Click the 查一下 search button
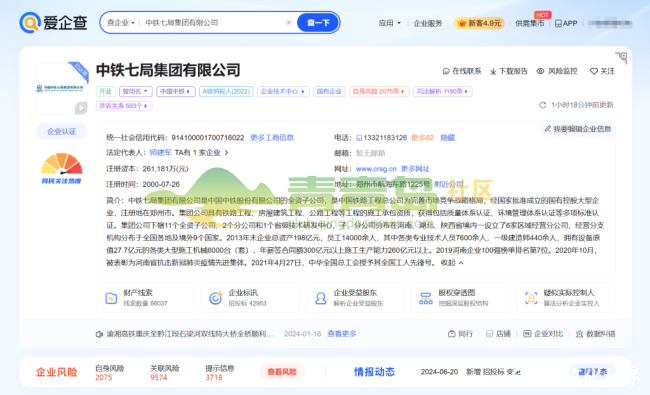Screen dimensions: 650x395 click(318, 22)
